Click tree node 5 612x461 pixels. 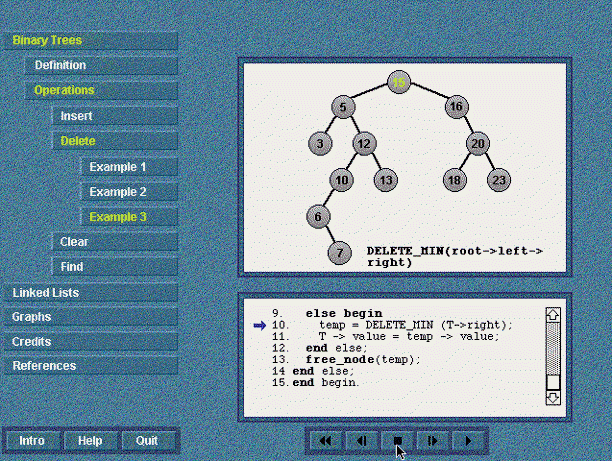343,107
